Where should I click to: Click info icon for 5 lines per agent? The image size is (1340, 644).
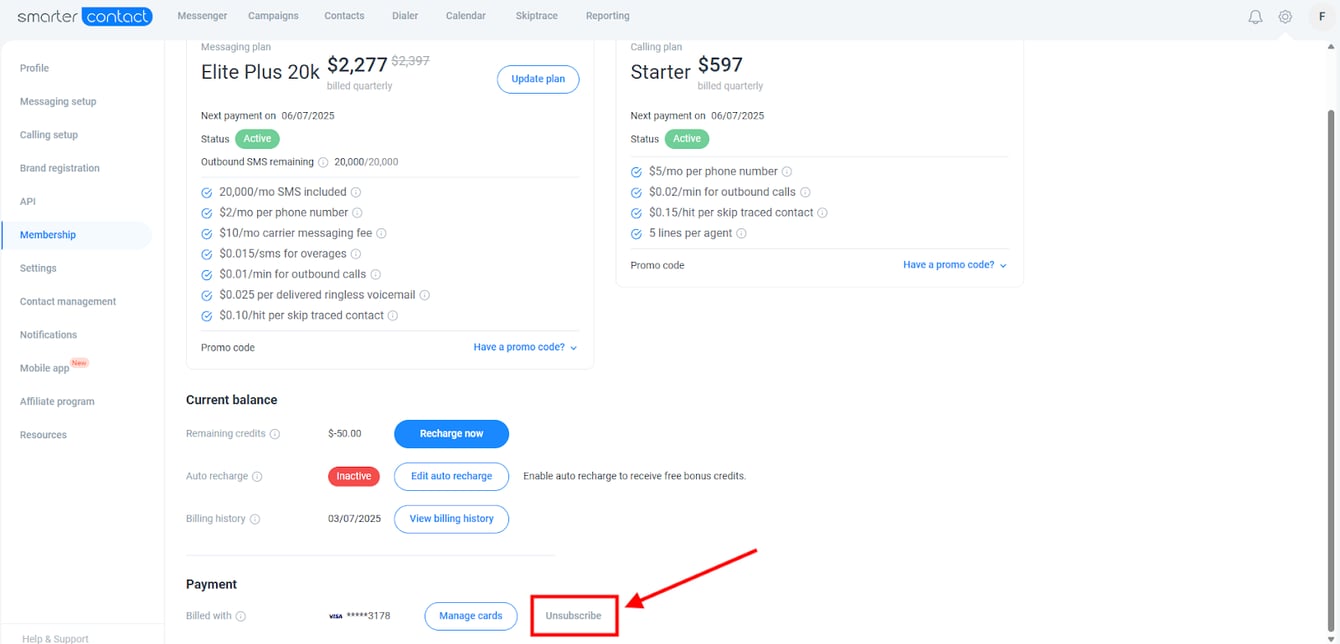click(x=741, y=233)
